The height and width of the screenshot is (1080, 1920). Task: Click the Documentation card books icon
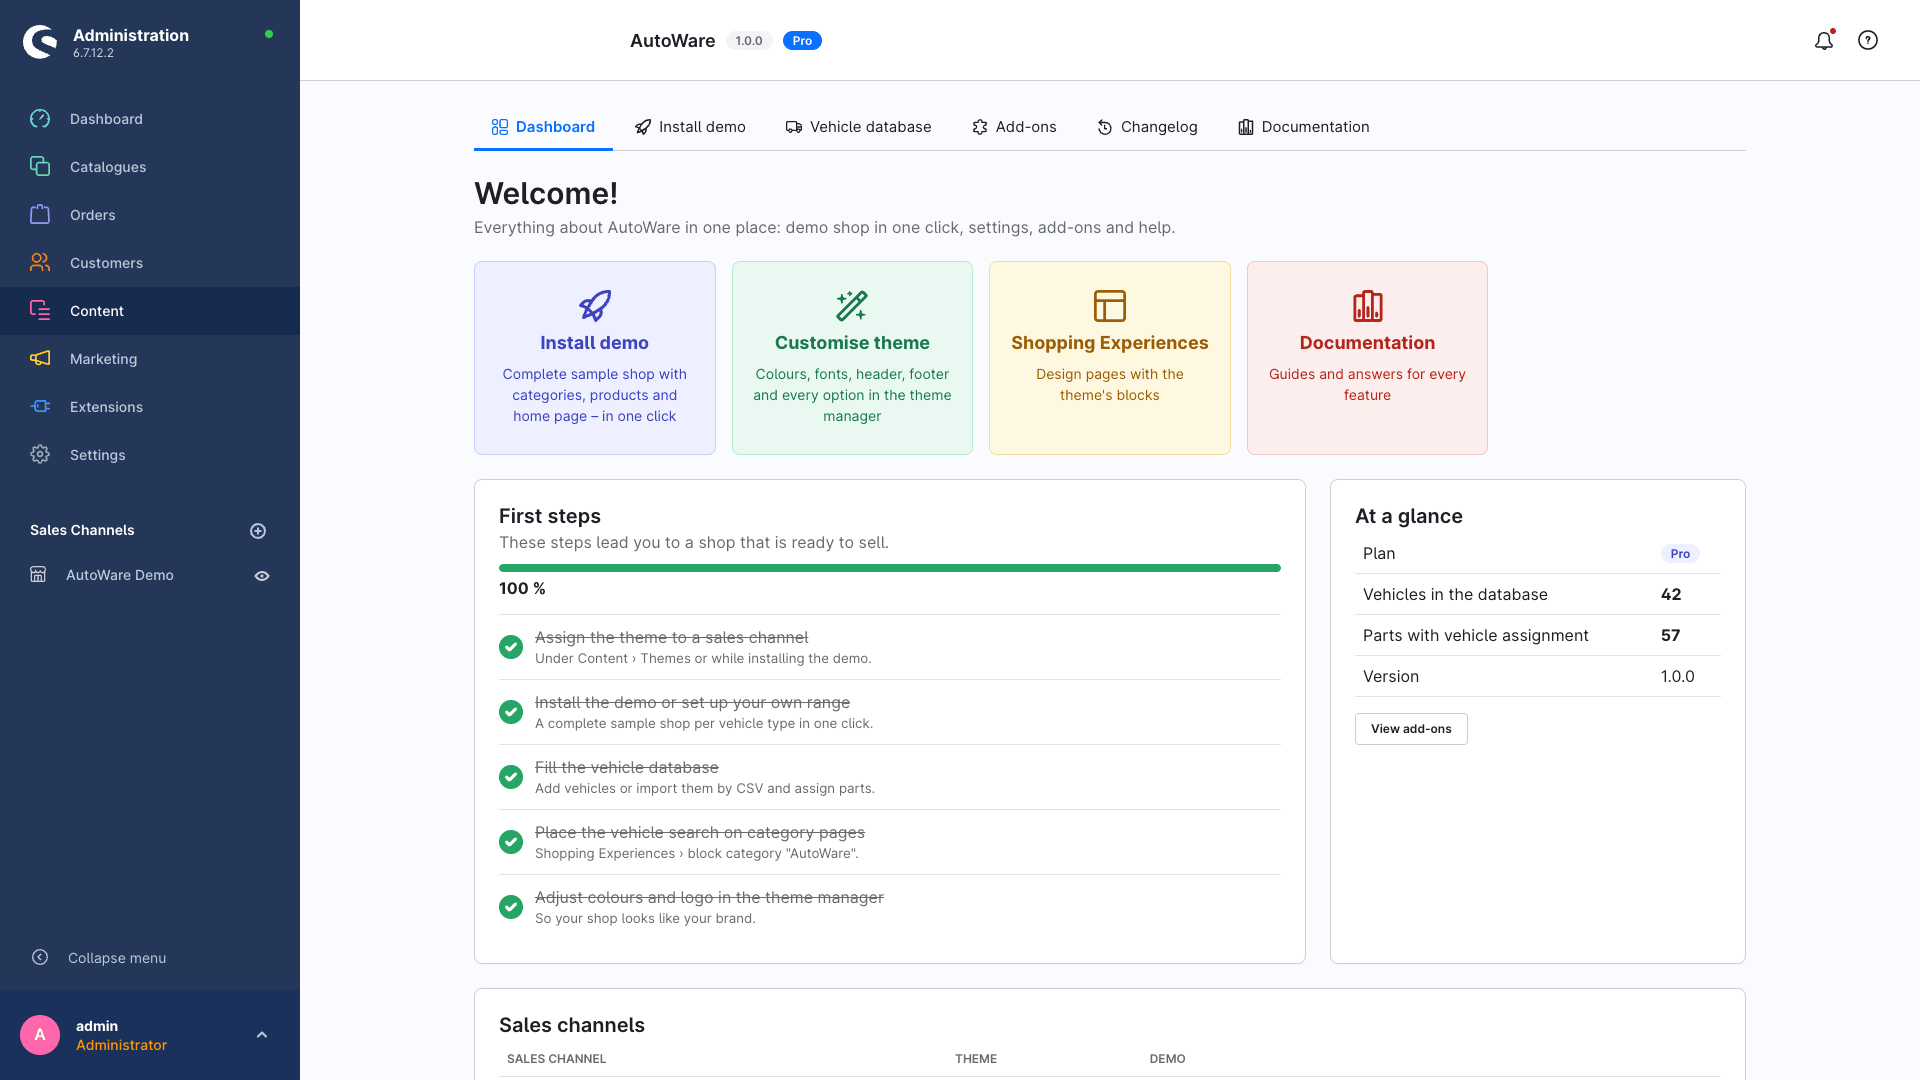click(x=1367, y=306)
